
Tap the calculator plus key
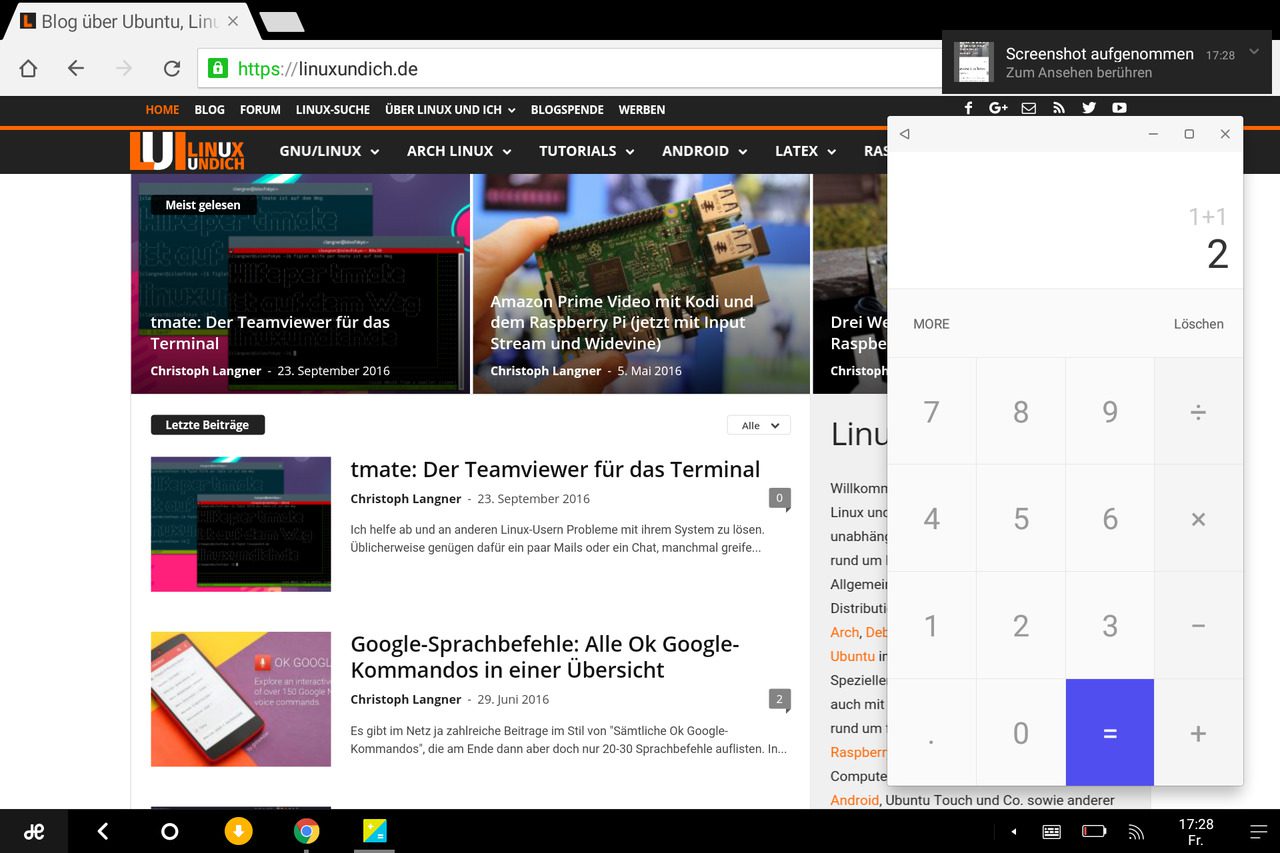coord(1199,733)
